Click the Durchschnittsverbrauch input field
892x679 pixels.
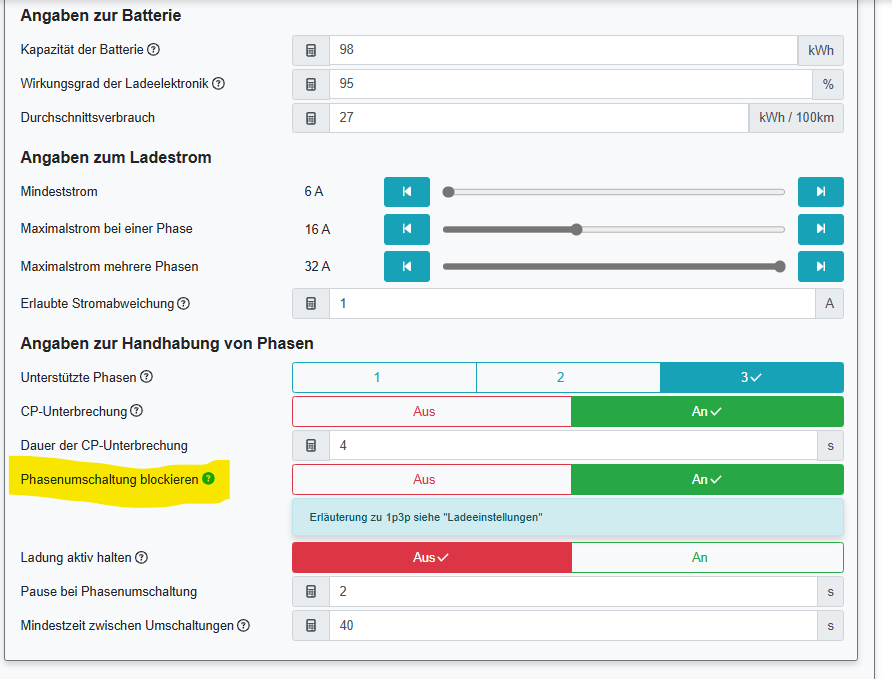pos(538,118)
